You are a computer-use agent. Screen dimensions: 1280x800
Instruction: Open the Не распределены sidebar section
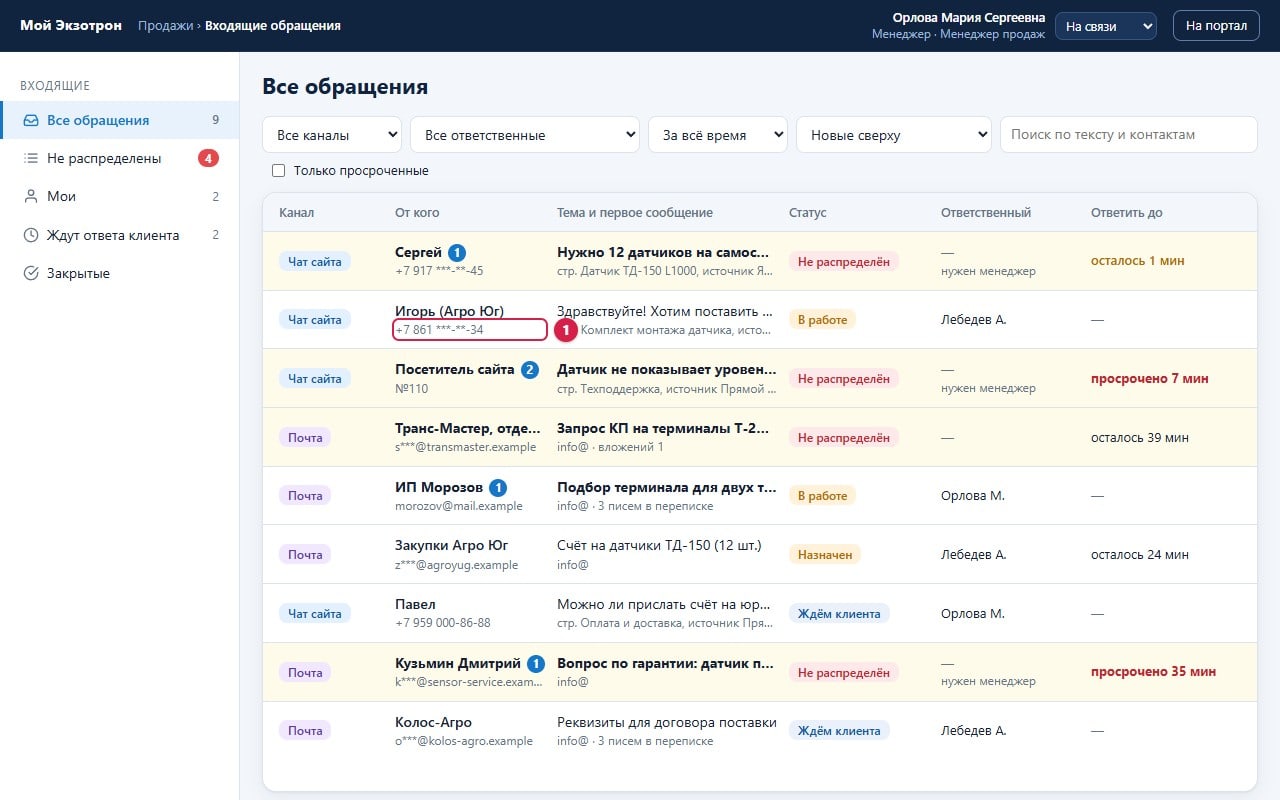coord(119,158)
